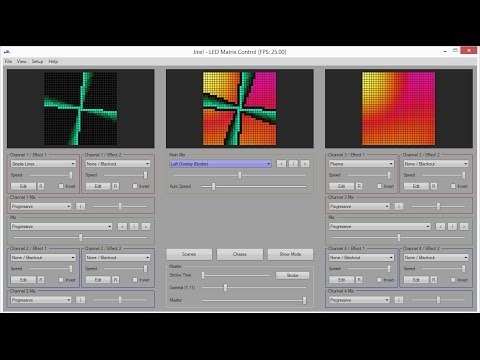Image resolution: width=480 pixels, height=360 pixels.
Task: Check Invert for Channel 3 Effect 1
Action: [x=379, y=186]
